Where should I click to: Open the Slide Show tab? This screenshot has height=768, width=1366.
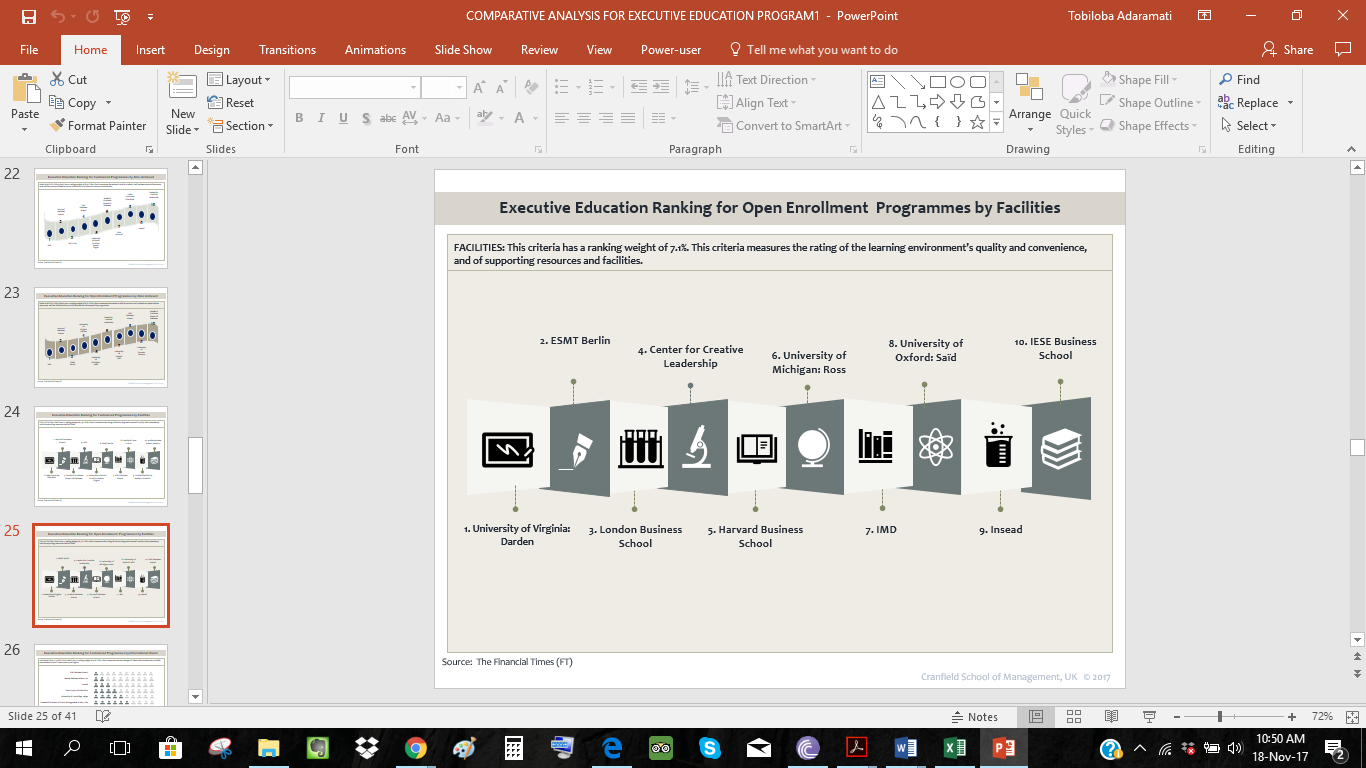(x=463, y=50)
